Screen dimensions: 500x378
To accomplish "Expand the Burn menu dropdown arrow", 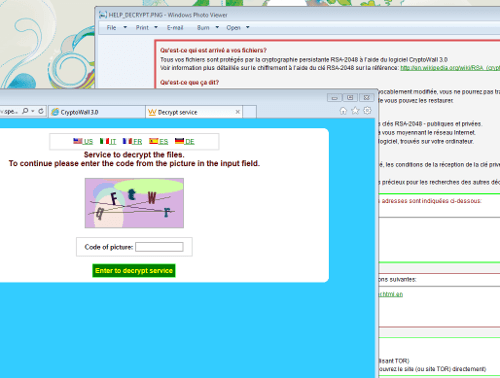I will pyautogui.click(x=217, y=27).
